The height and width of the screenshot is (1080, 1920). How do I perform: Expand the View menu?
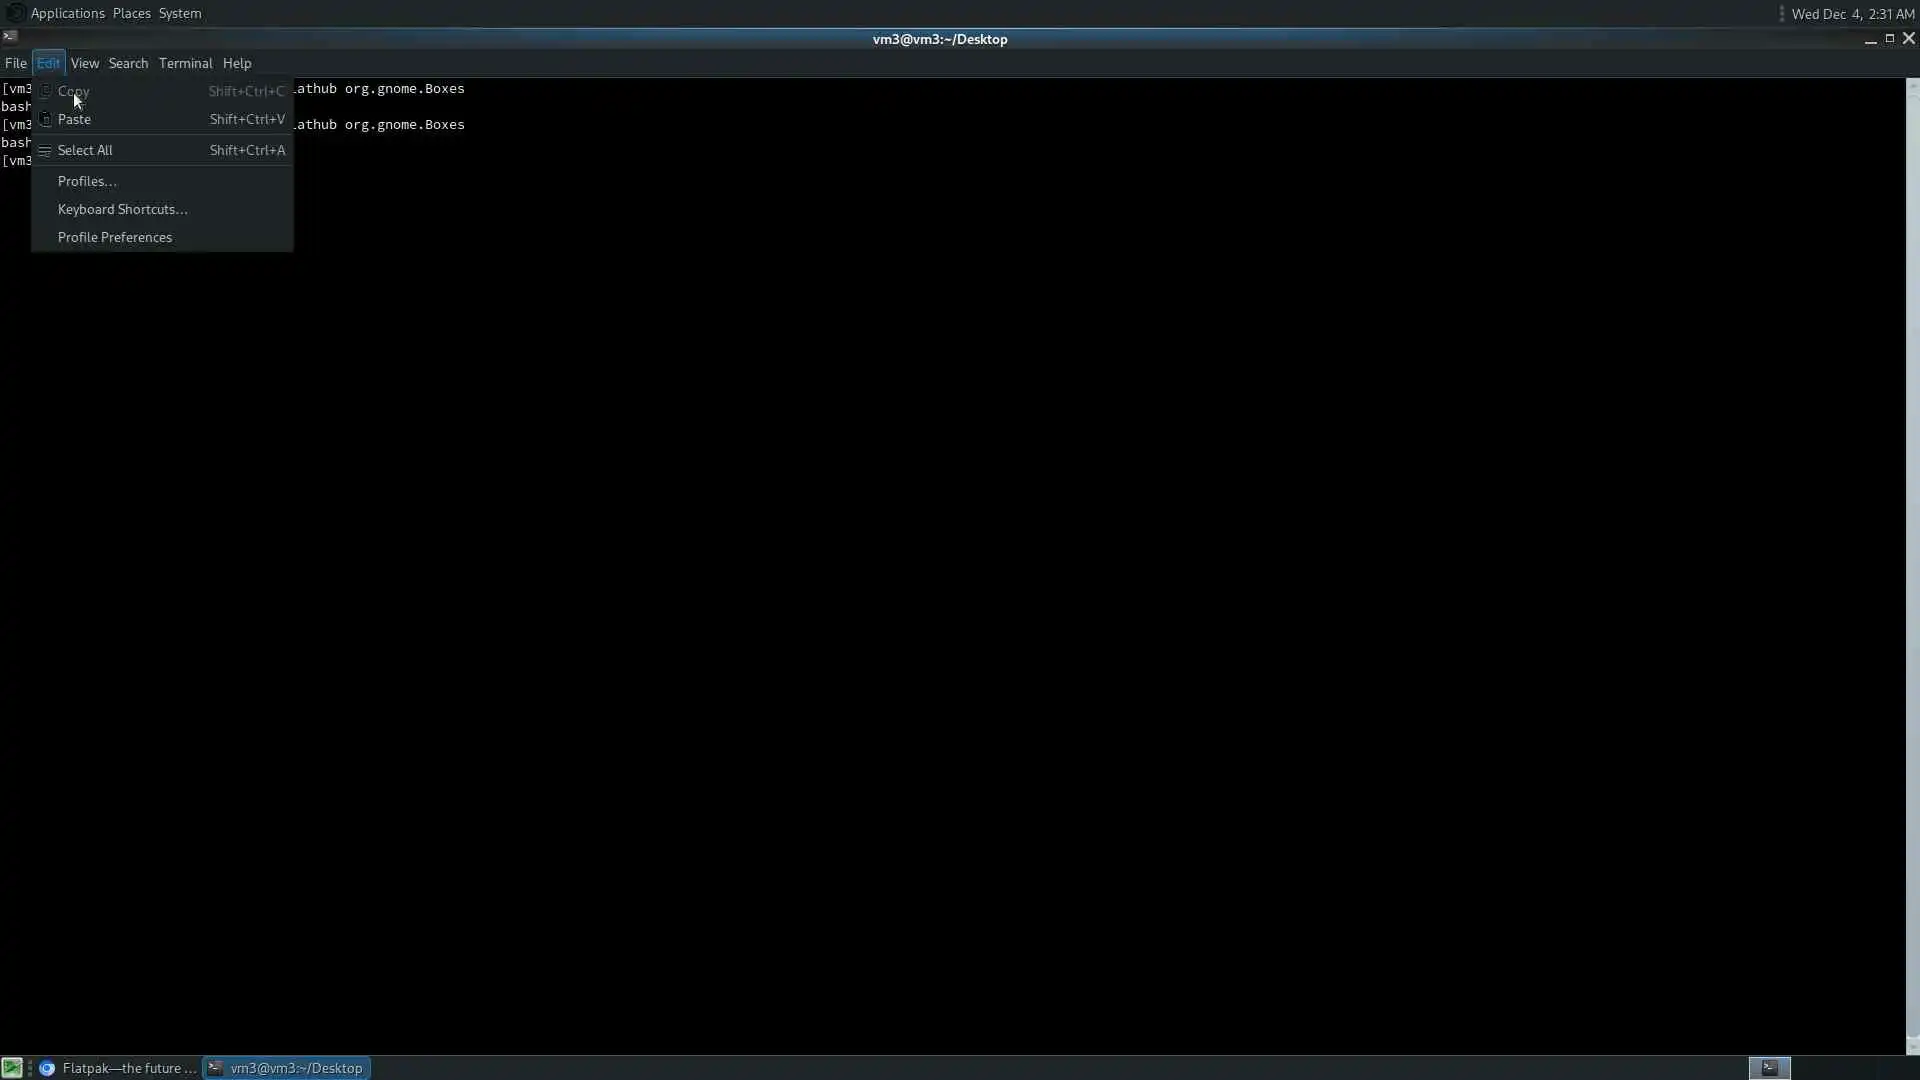coord(84,63)
